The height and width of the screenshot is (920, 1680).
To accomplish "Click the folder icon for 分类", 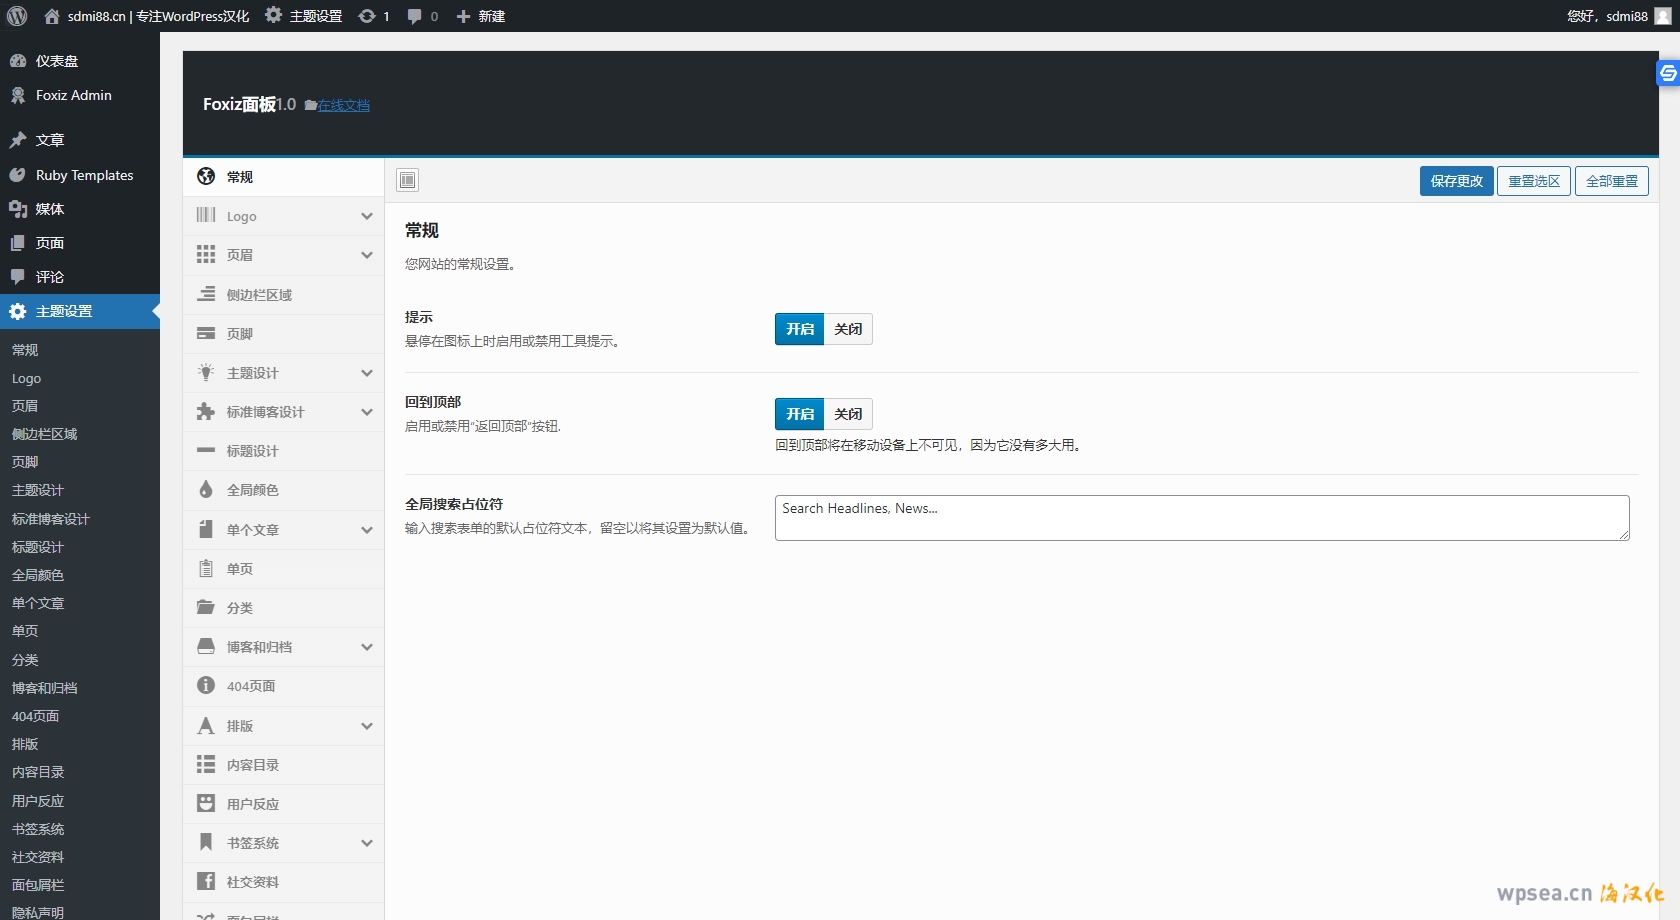I will 206,607.
